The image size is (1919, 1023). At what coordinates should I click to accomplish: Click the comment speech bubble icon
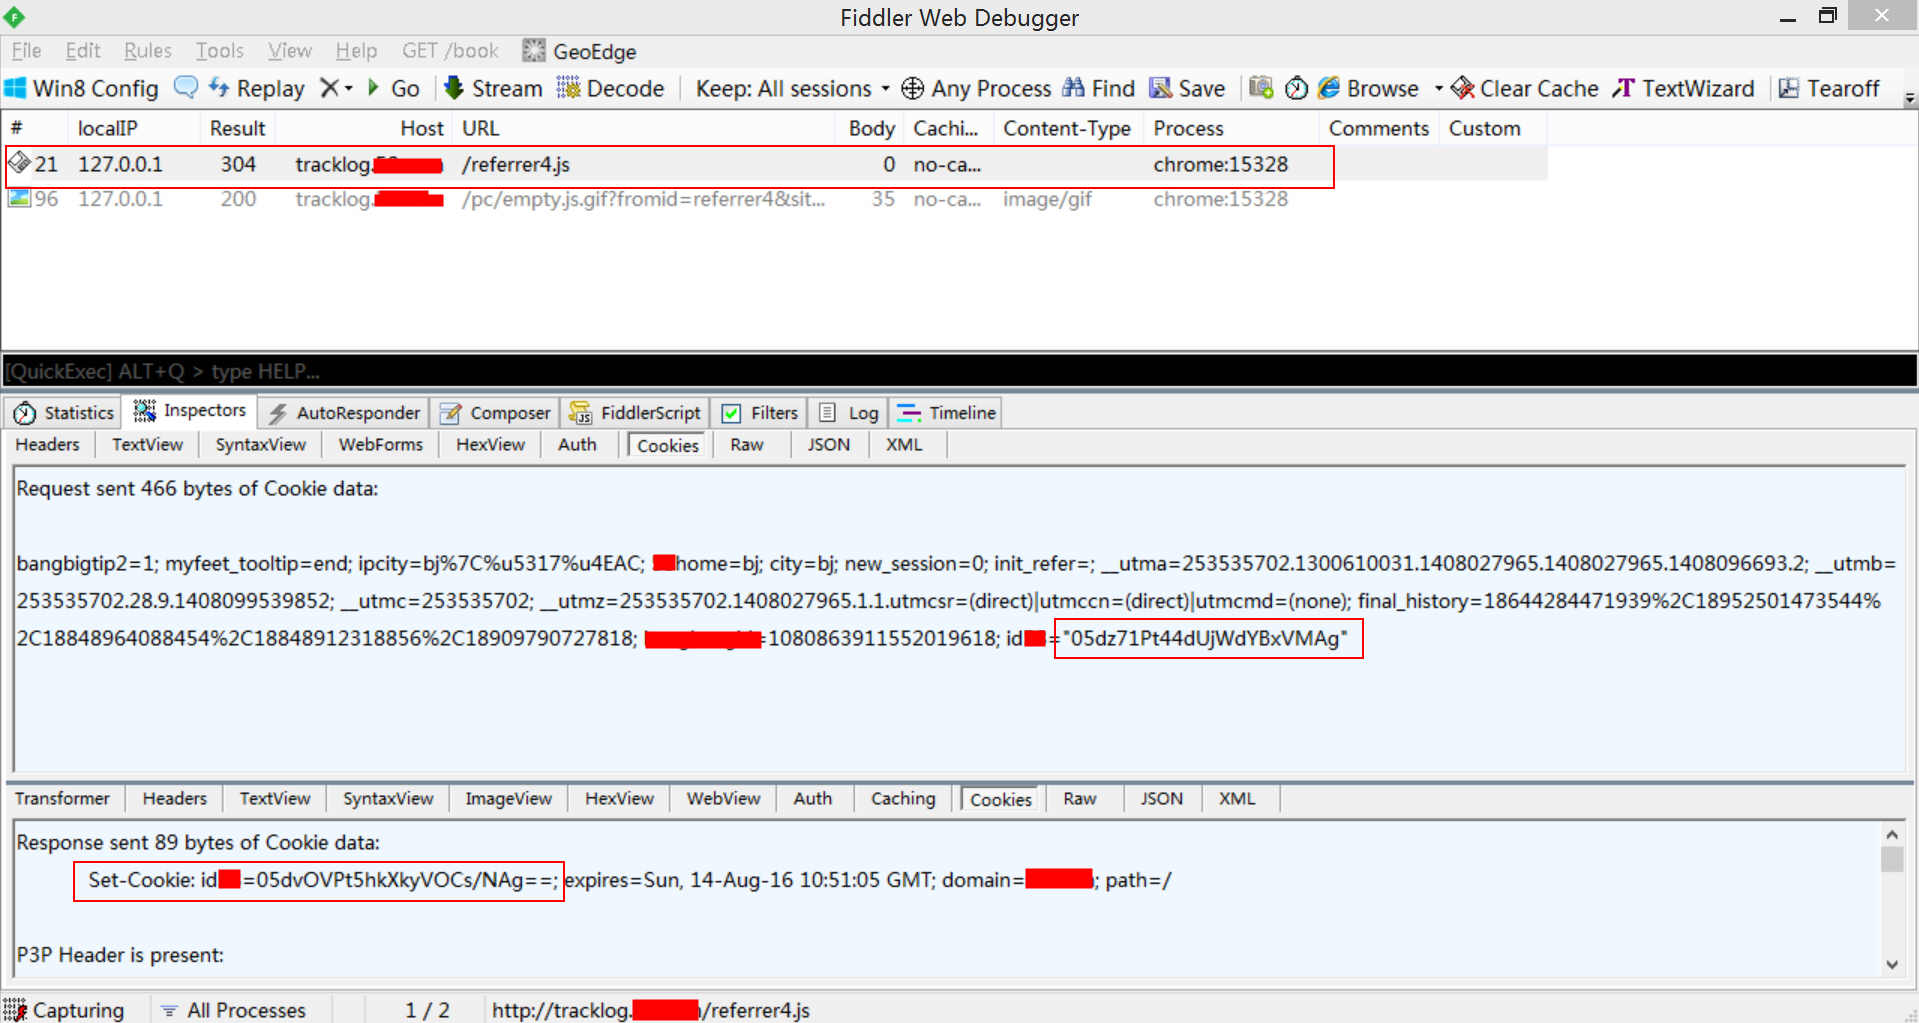[x=186, y=87]
